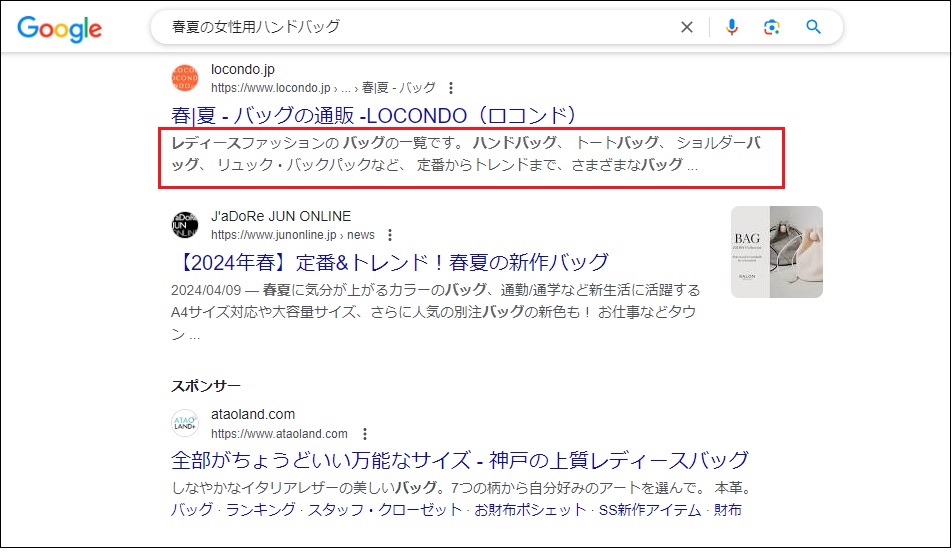Click the locondo.jp favicon
The width and height of the screenshot is (952, 553).
point(185,78)
